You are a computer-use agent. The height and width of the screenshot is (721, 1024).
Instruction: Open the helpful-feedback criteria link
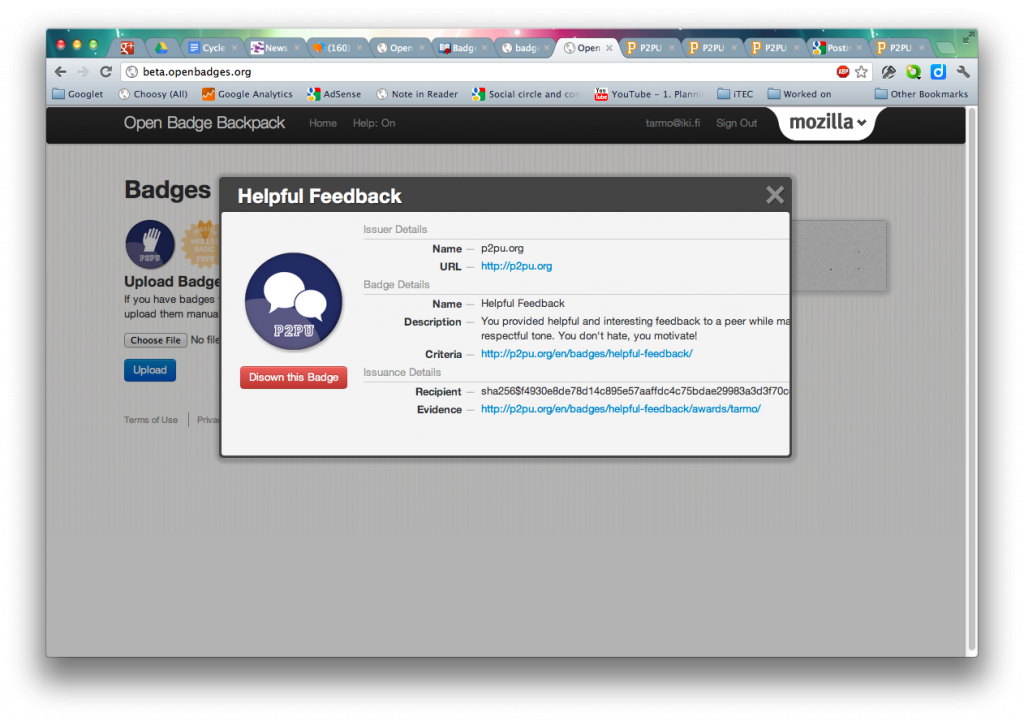tap(586, 354)
